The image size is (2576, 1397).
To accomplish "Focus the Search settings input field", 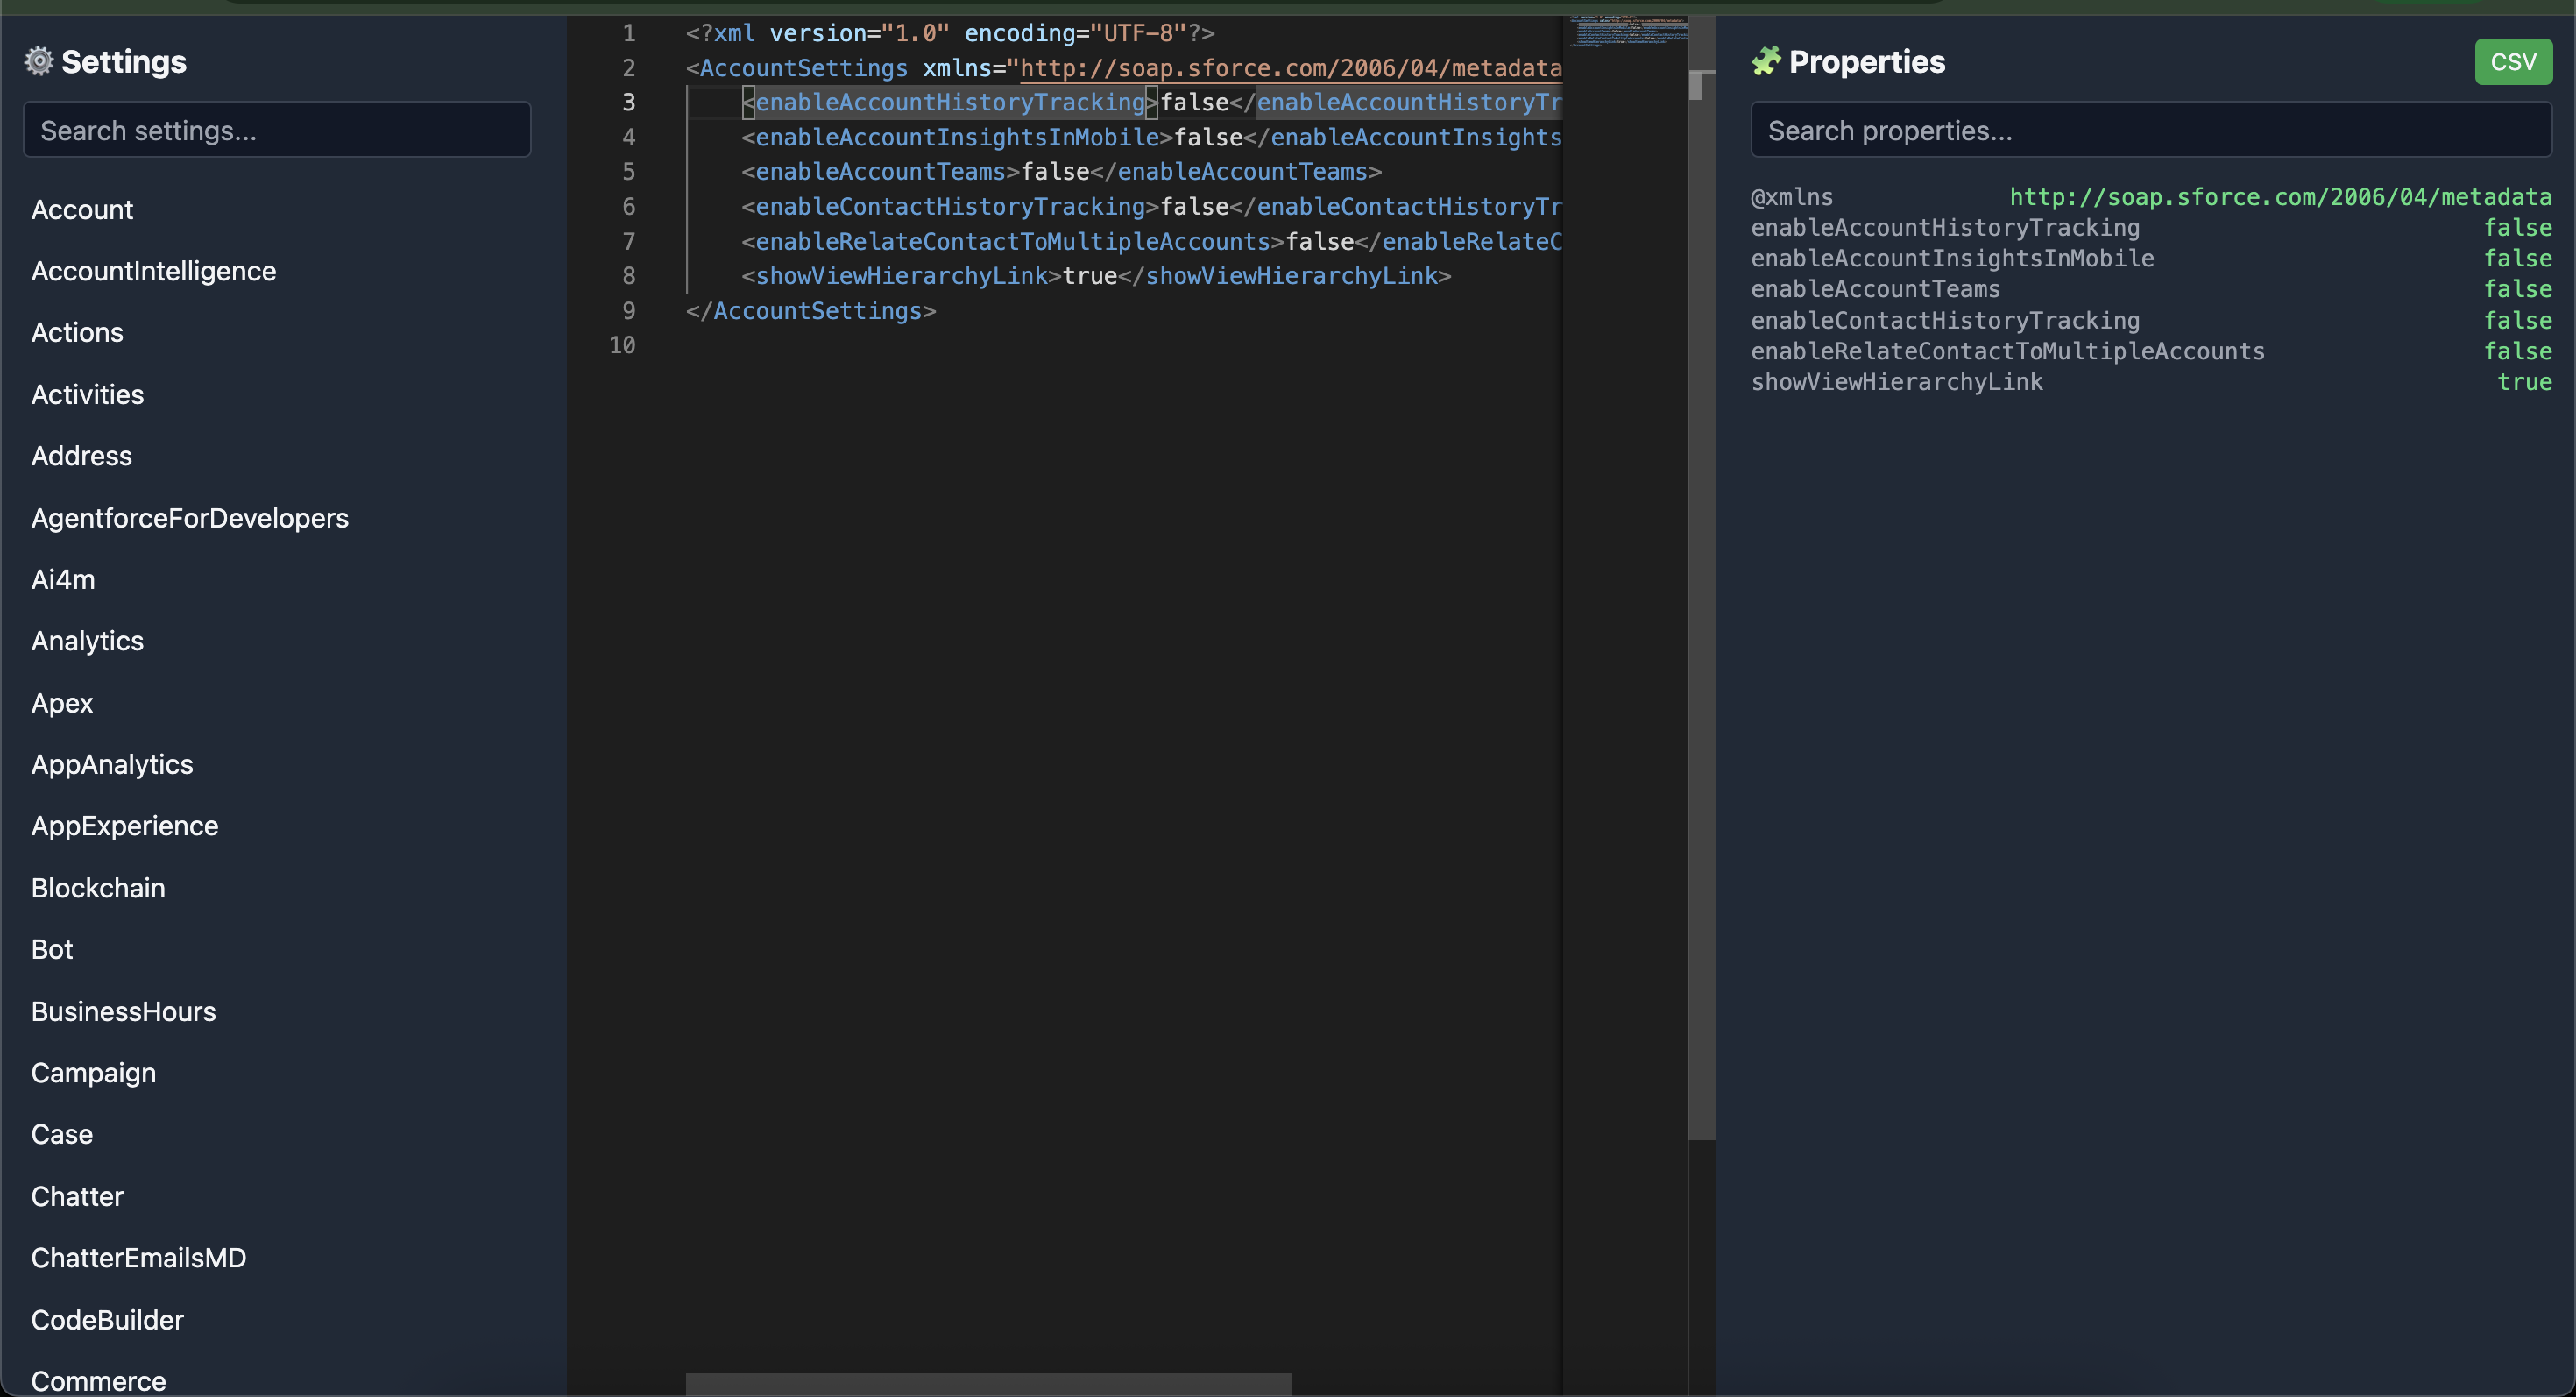I will pos(277,130).
